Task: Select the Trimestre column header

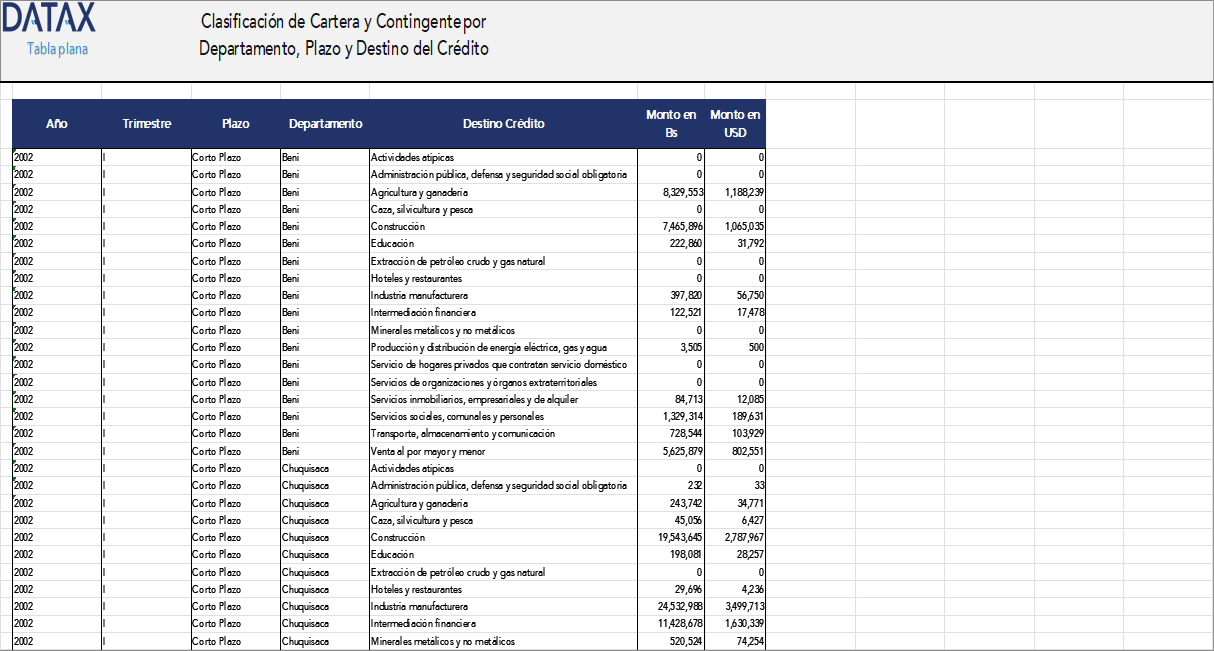Action: pyautogui.click(x=146, y=123)
